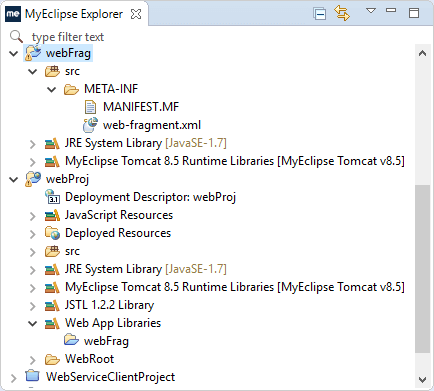Expand the JavaScript Resources node
Screen dimensions: 434x391
point(33,216)
